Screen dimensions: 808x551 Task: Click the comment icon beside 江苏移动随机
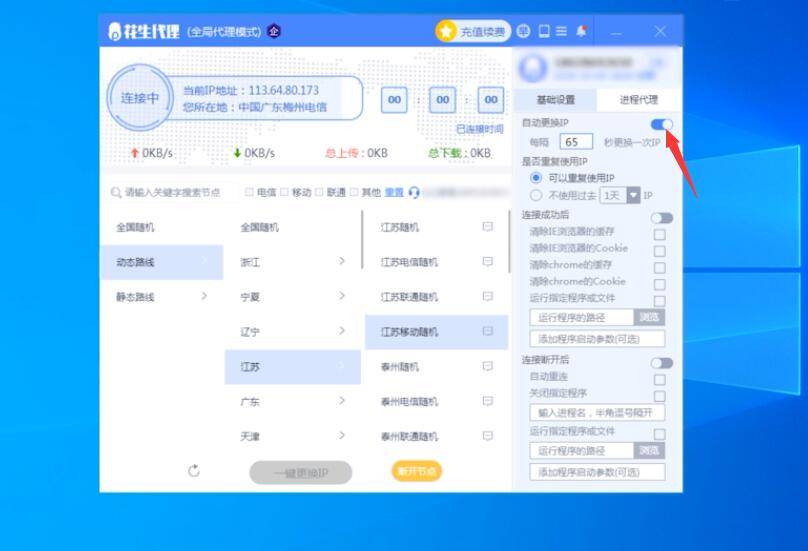(x=487, y=331)
